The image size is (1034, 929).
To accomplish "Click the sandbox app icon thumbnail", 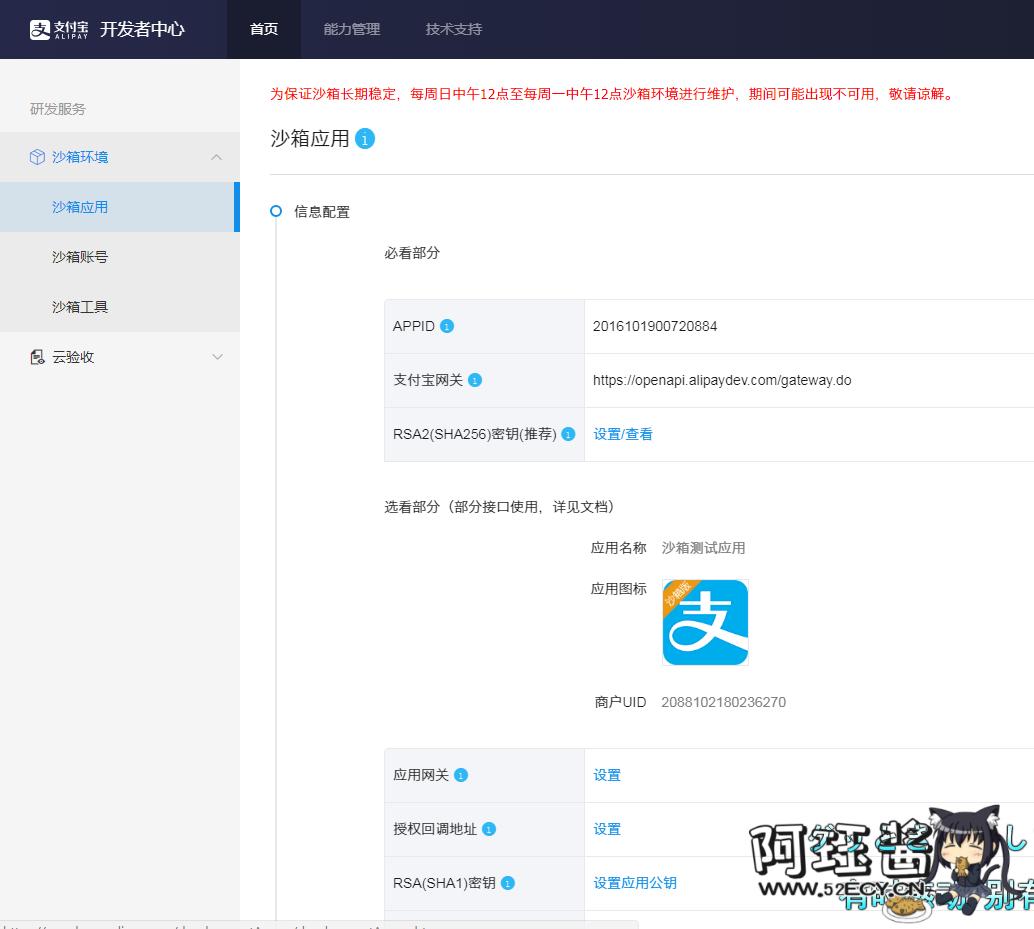I will pos(705,622).
